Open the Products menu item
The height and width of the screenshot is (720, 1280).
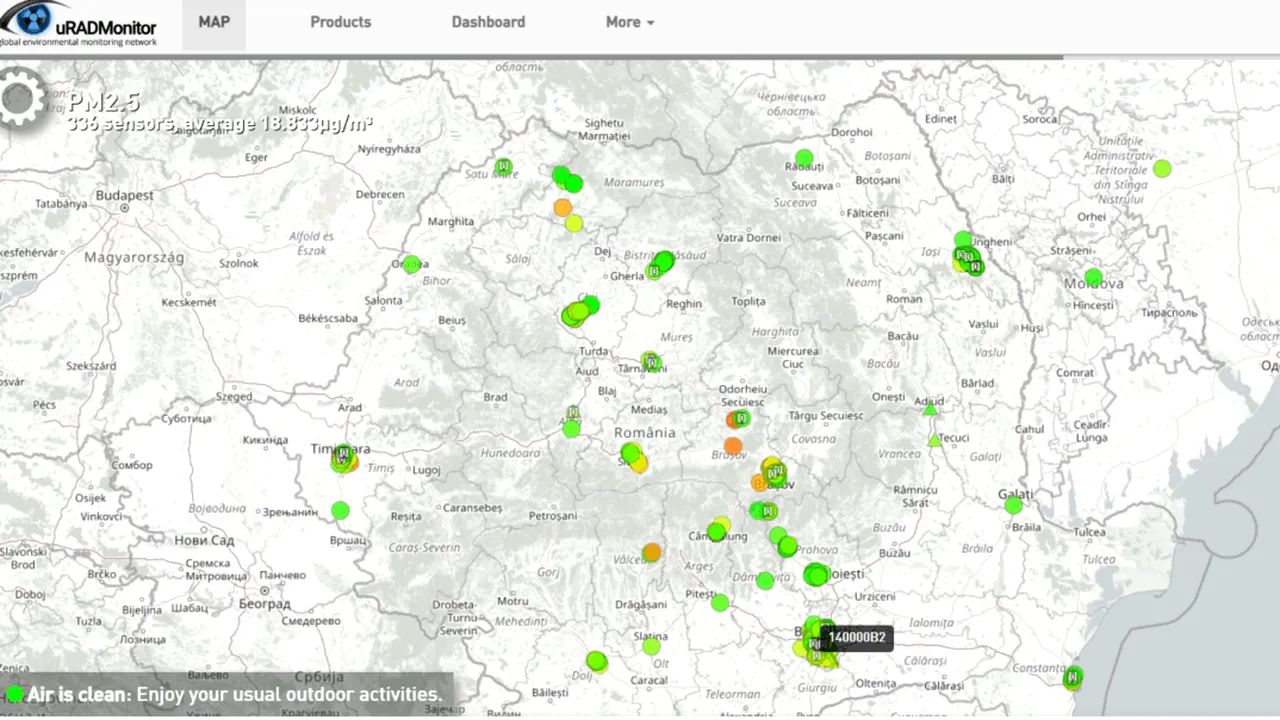pos(340,22)
